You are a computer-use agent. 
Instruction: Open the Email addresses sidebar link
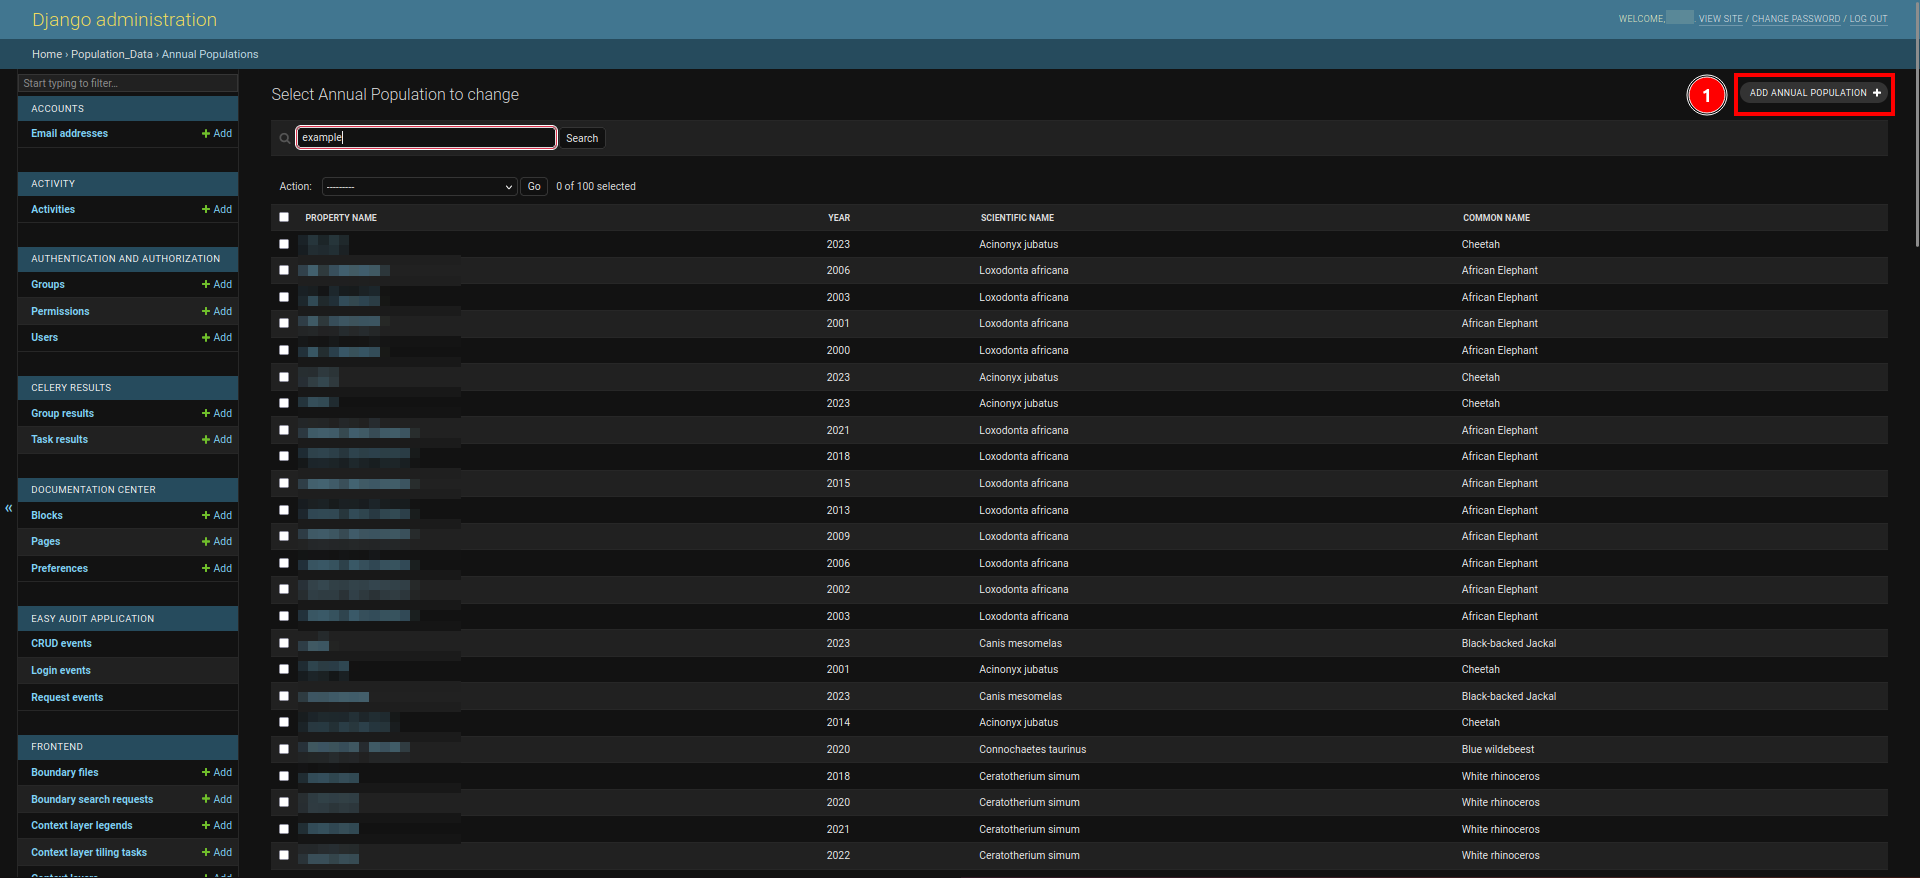tap(69, 133)
